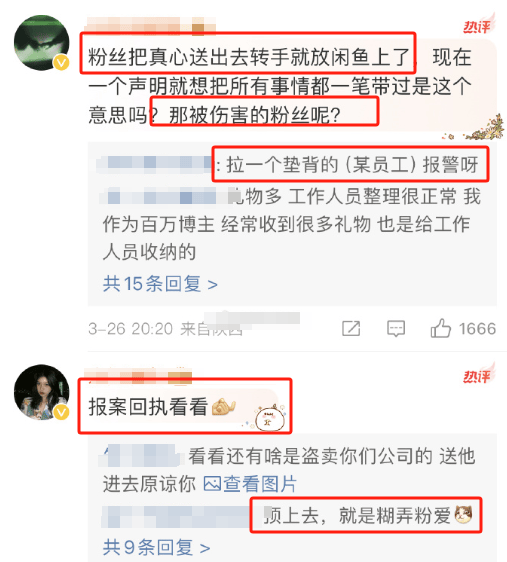Tap the 热评 badge on second comment
The height and width of the screenshot is (562, 507).
click(x=479, y=375)
